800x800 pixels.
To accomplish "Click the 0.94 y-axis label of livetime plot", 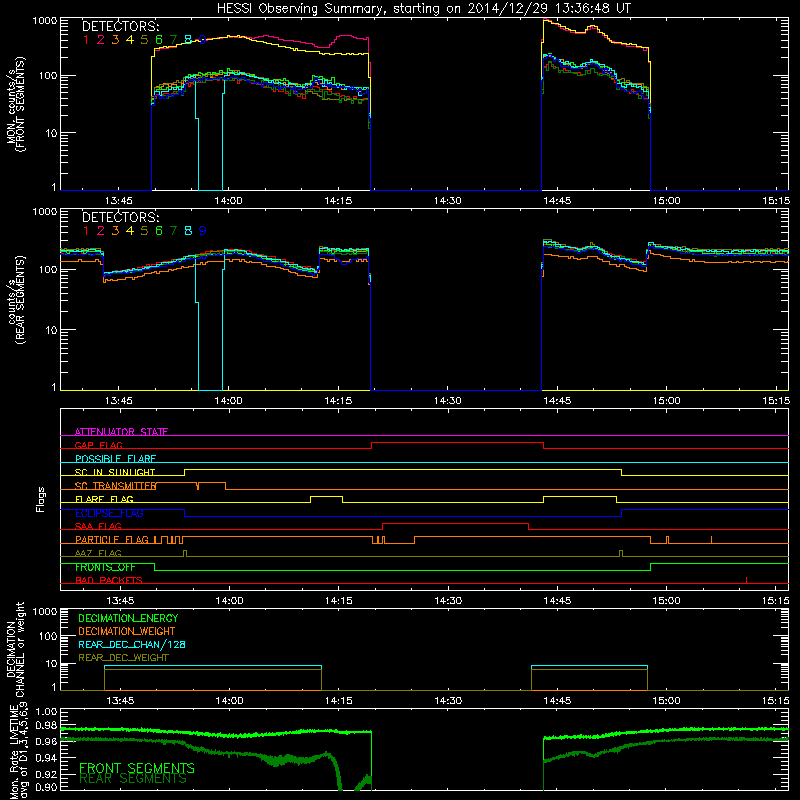I will (x=47, y=758).
